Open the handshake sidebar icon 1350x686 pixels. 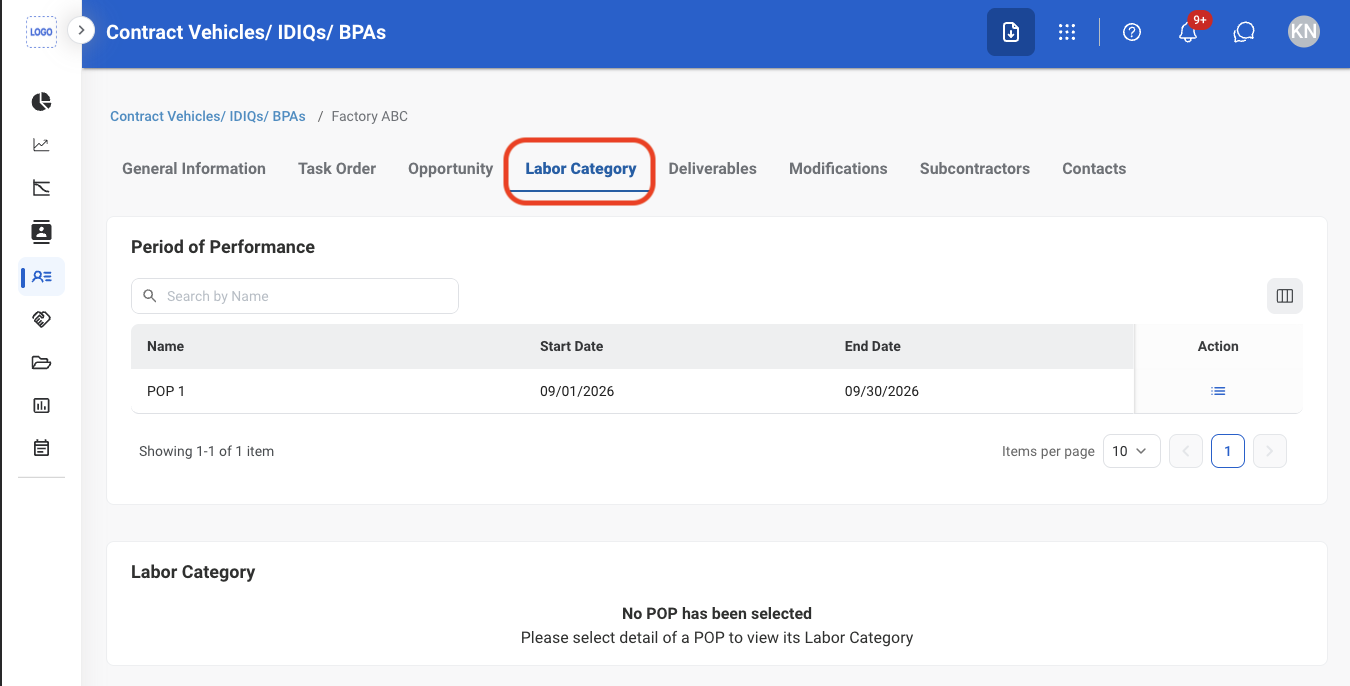click(x=41, y=319)
